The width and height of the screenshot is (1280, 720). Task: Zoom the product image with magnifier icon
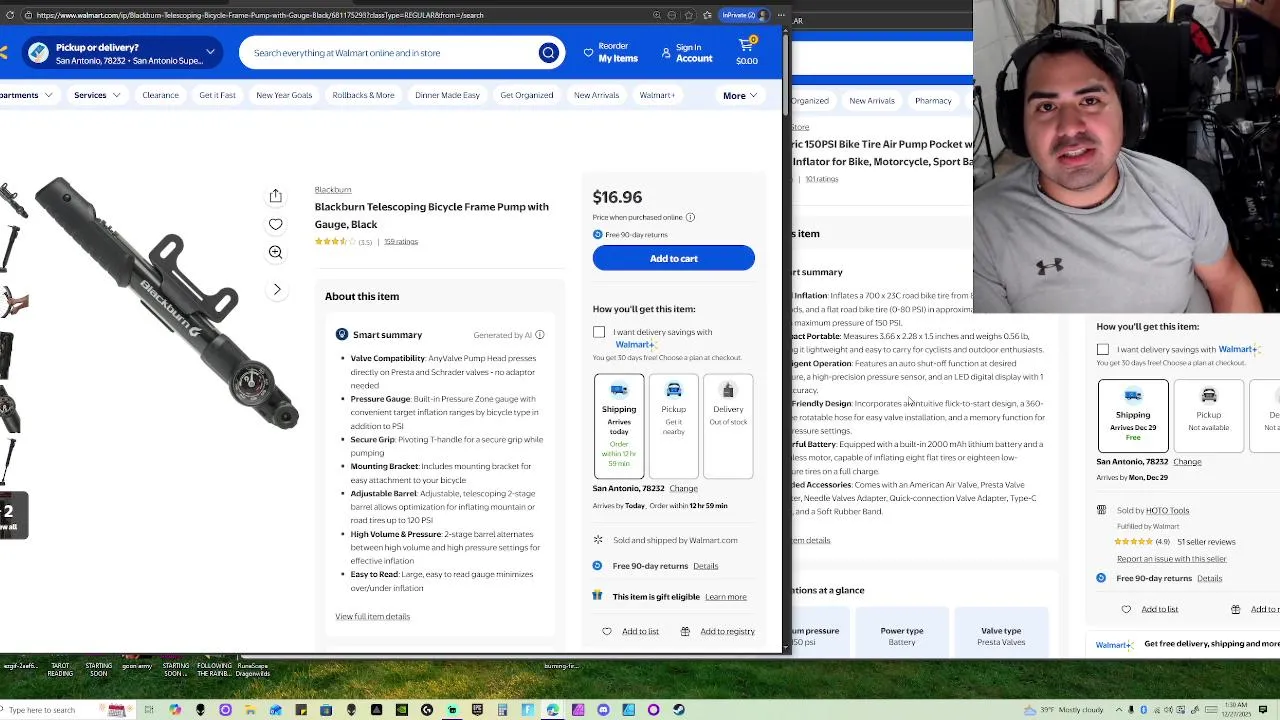(275, 252)
